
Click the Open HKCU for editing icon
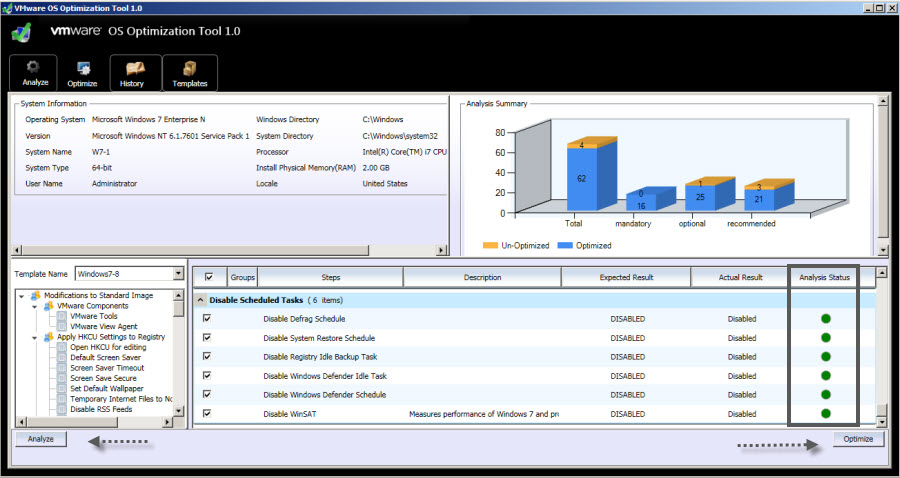(62, 347)
